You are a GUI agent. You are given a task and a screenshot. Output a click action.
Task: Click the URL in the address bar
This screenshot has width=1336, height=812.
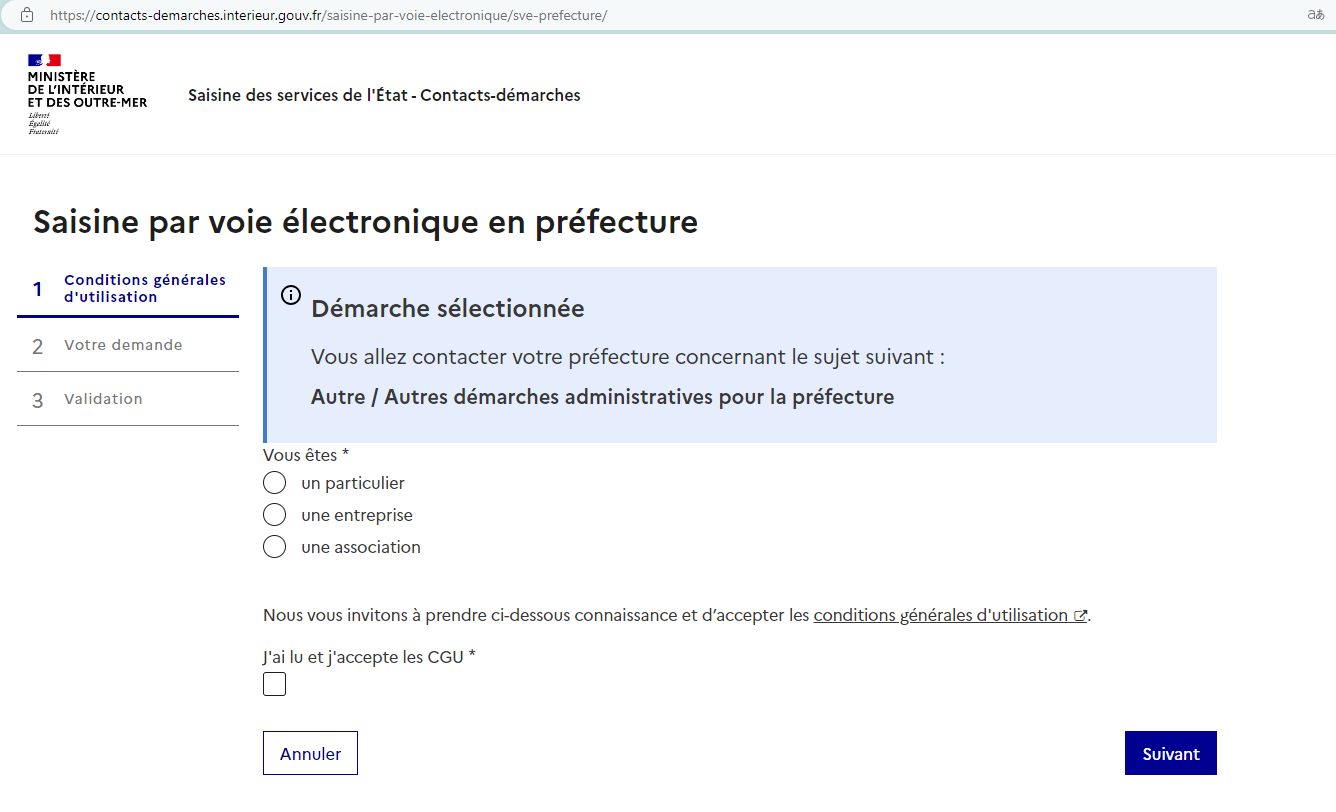(328, 15)
